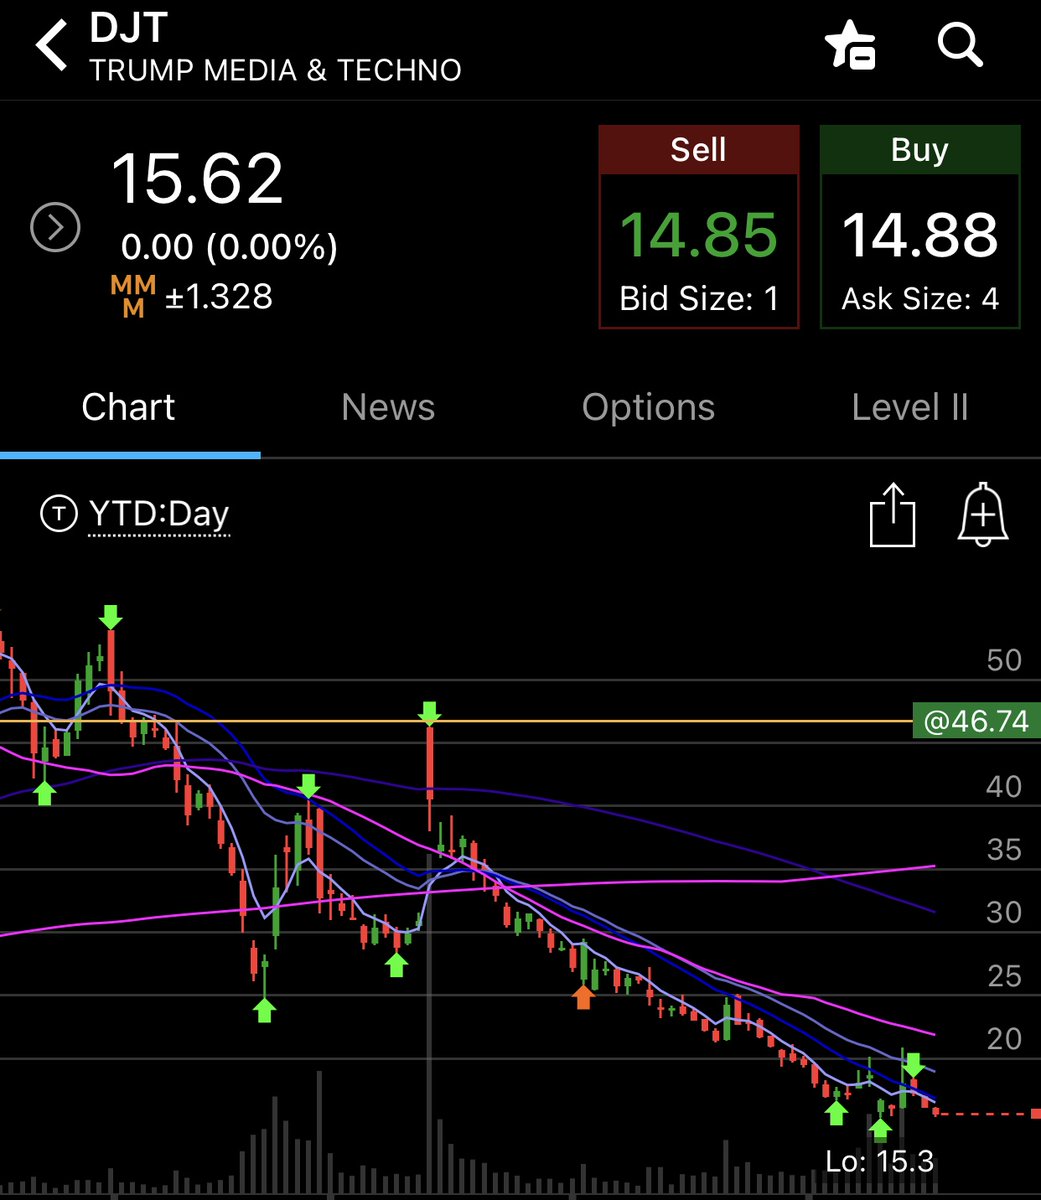Tap the 0.00 (0.00%) change value
1041x1200 pixels.
(x=229, y=247)
